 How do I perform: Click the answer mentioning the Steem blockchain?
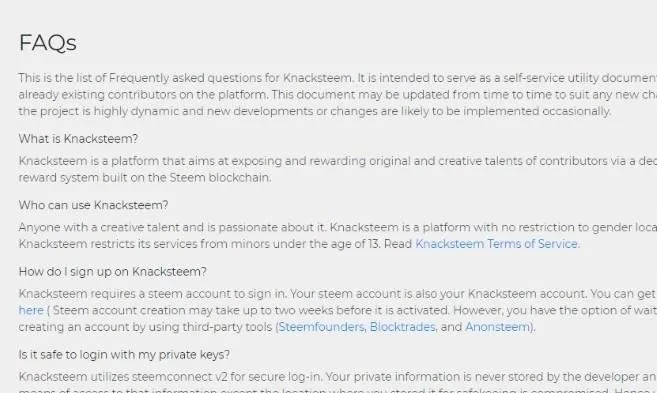point(338,169)
